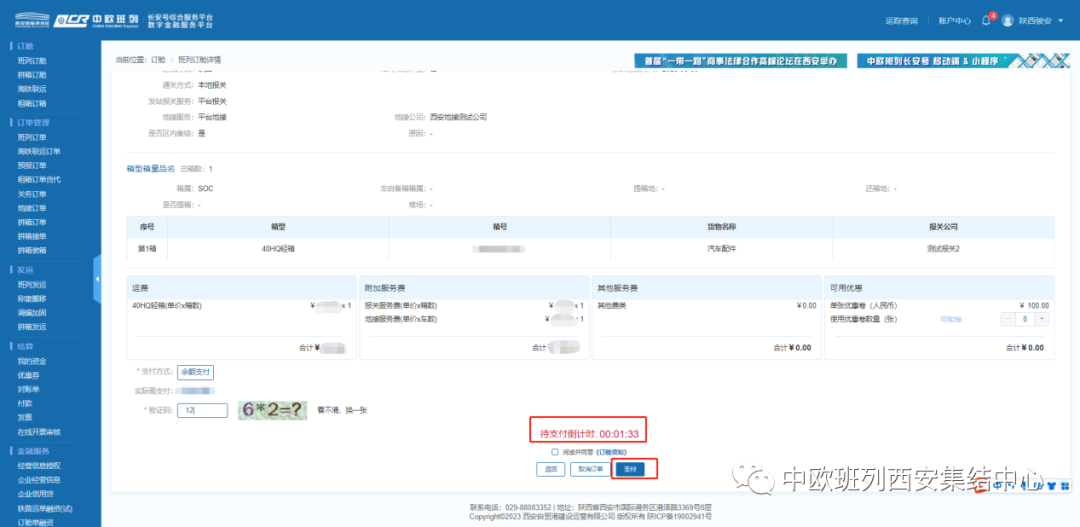Open 预报订单 in the sidebar
Screen dimensions: 1080x527
coord(32,165)
